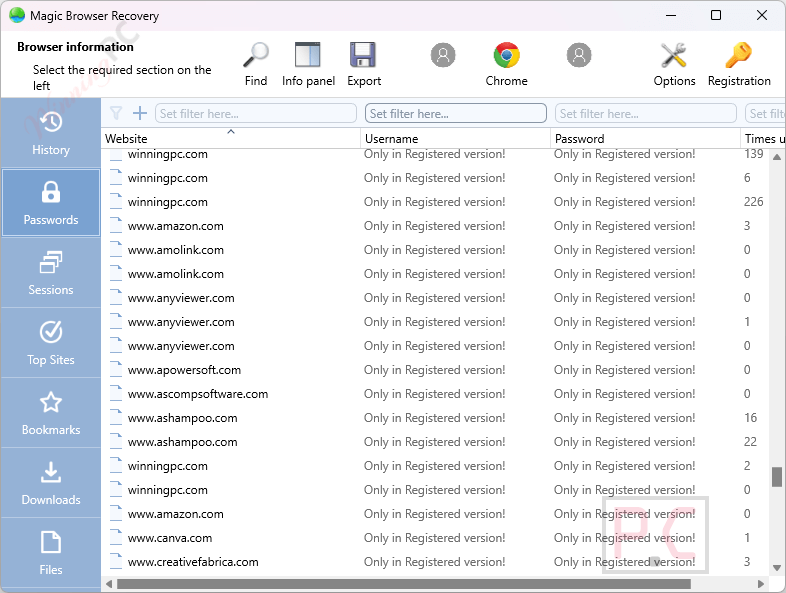The image size is (786, 593).
Task: Open the History section
Action: coord(51,133)
